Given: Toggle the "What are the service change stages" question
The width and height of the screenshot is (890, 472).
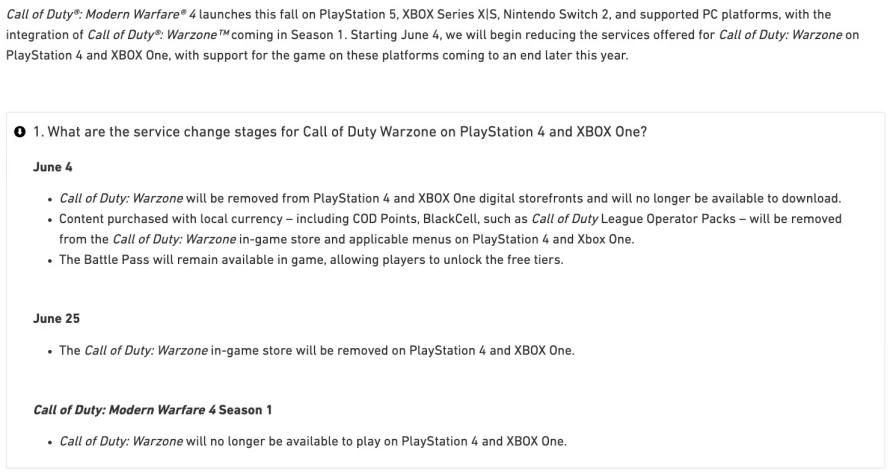Looking at the screenshot, I should (x=340, y=132).
